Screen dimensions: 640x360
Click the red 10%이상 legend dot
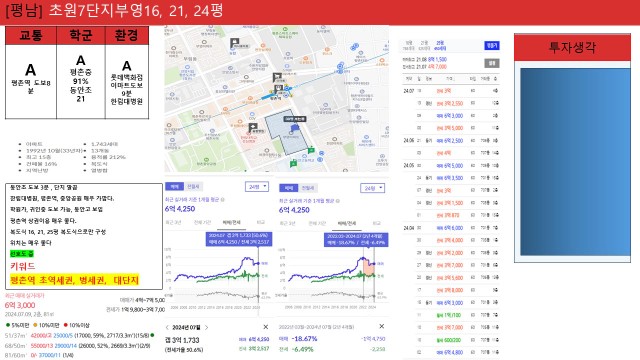65,325
